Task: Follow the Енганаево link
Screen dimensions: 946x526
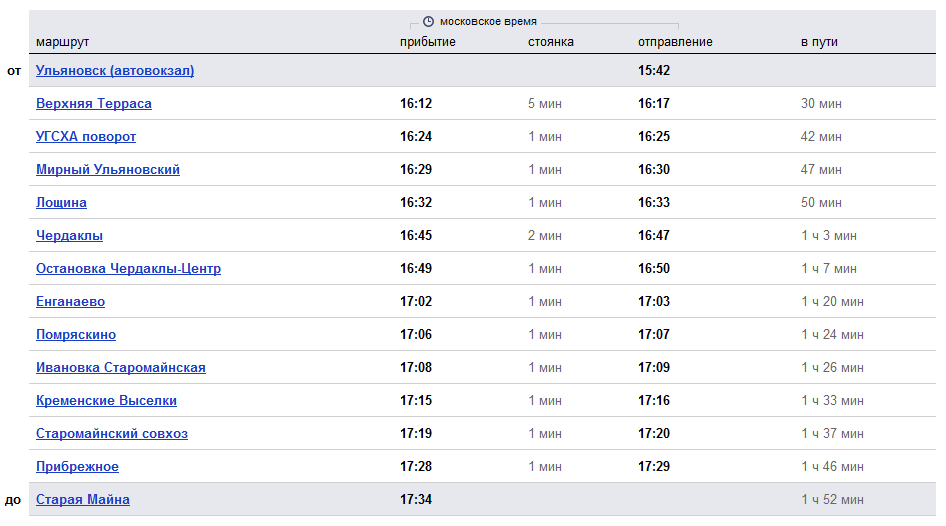Action: (x=70, y=302)
